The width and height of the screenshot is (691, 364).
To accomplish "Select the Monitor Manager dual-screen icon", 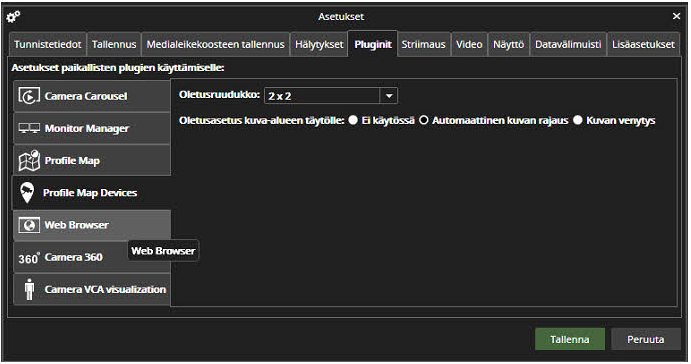I will (29, 128).
